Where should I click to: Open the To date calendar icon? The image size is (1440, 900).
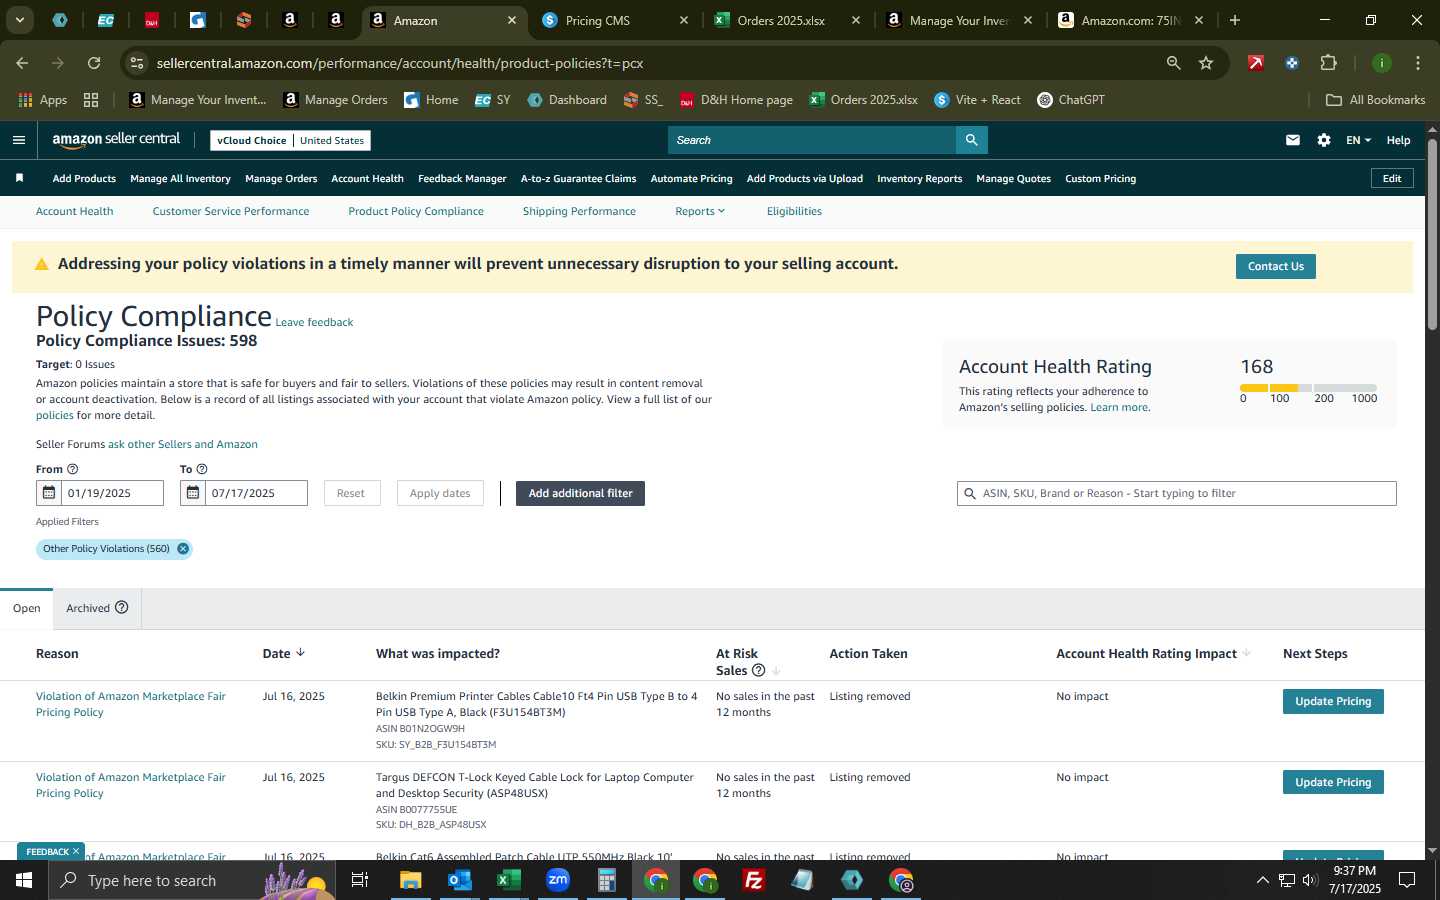(x=192, y=493)
